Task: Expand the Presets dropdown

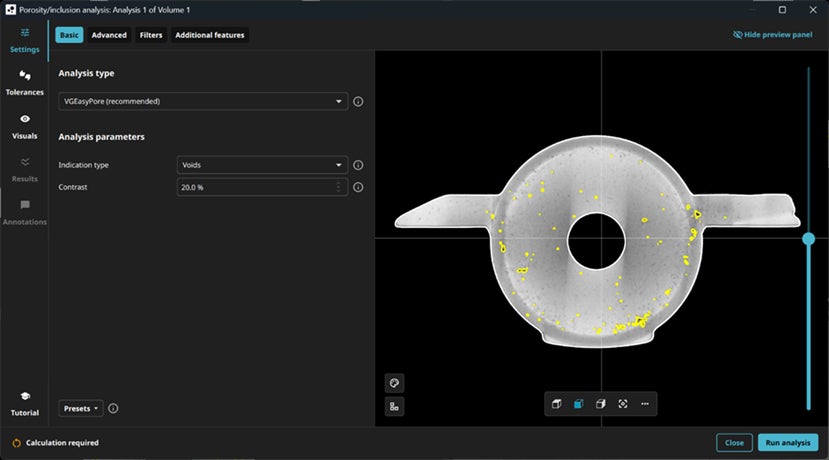Action: [x=81, y=408]
